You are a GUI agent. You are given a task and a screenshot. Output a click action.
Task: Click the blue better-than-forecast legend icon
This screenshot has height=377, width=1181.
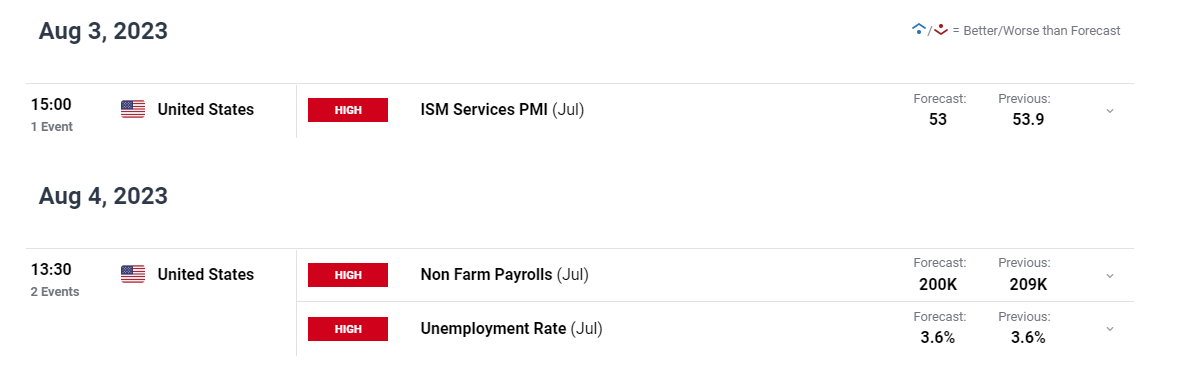(x=918, y=30)
